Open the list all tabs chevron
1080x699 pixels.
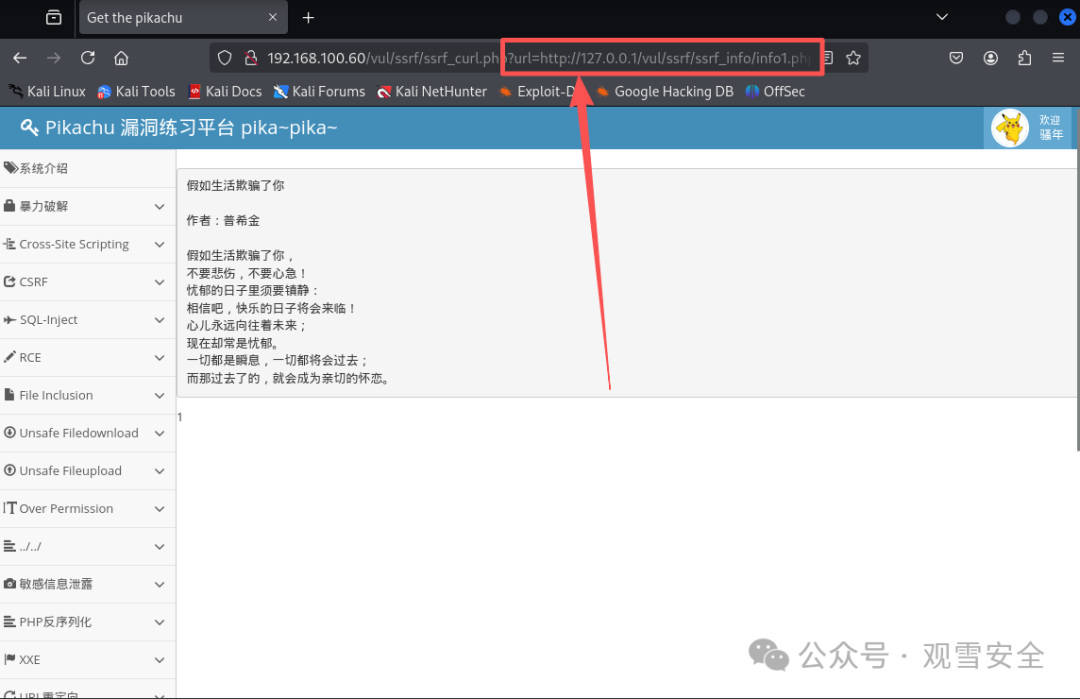942,17
